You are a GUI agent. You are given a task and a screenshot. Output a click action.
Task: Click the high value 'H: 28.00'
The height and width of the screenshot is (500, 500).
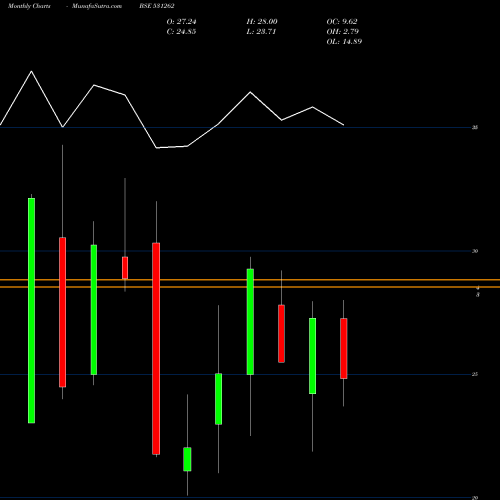click(262, 22)
